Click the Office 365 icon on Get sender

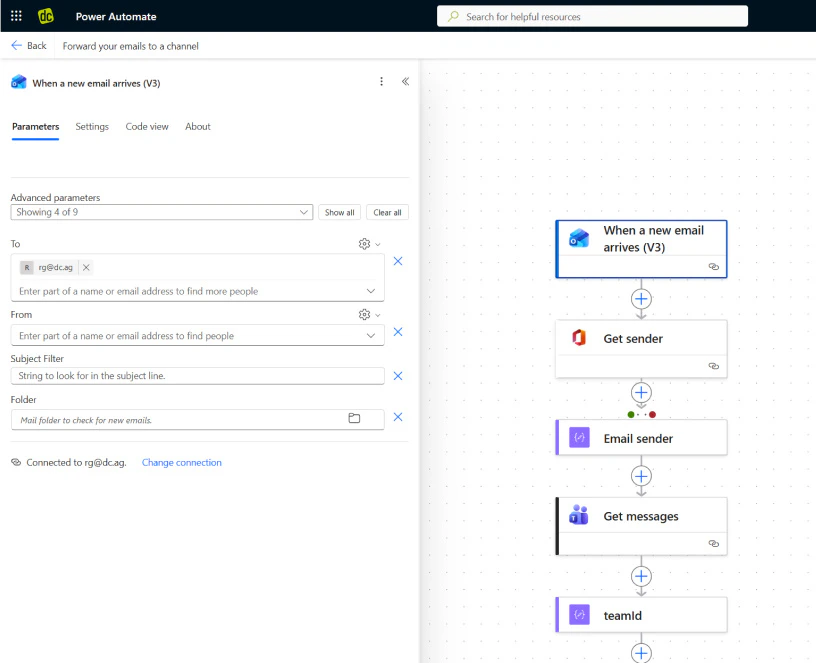coord(579,338)
